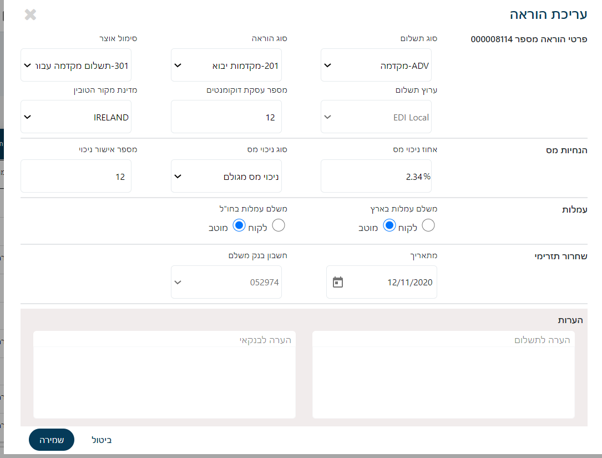Click the שמירה save button
Viewport: 602px width, 458px height.
pos(51,440)
